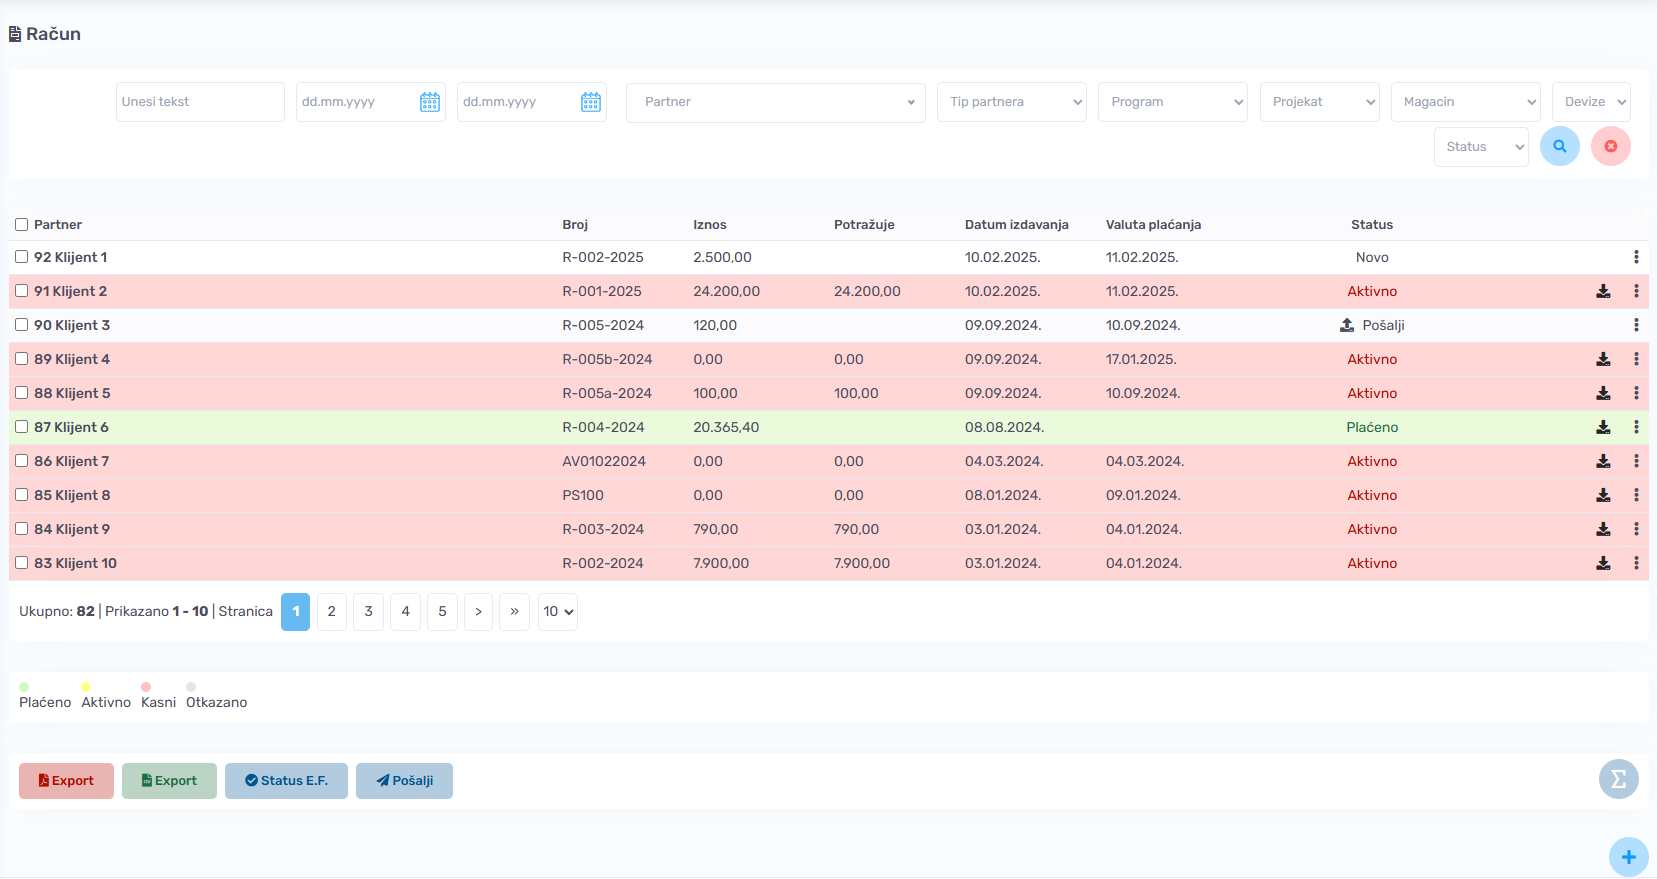
Task: Click the invoice number R-002-2025
Action: [x=603, y=257]
